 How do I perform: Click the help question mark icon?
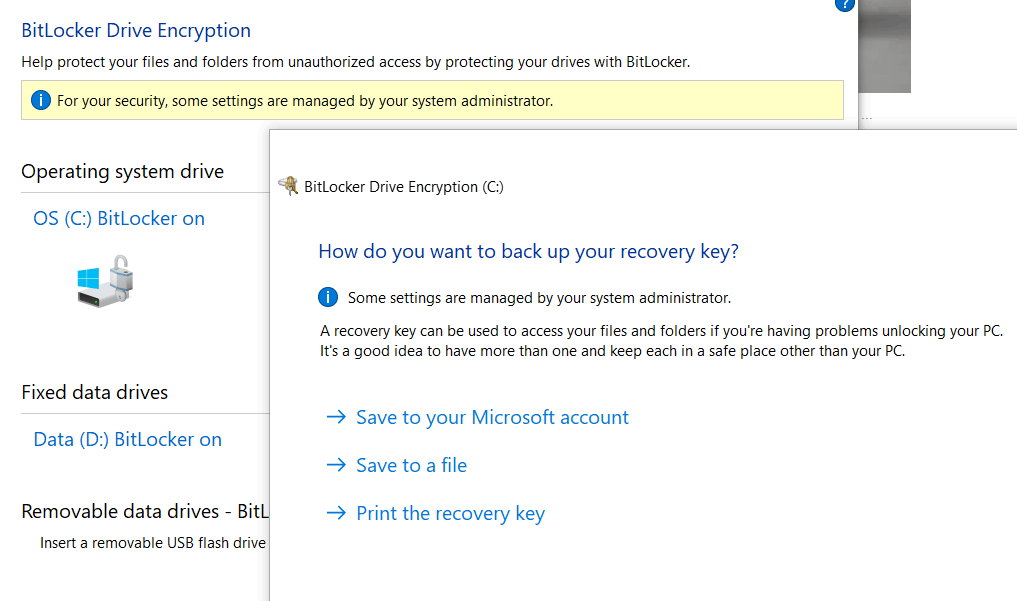[x=844, y=4]
